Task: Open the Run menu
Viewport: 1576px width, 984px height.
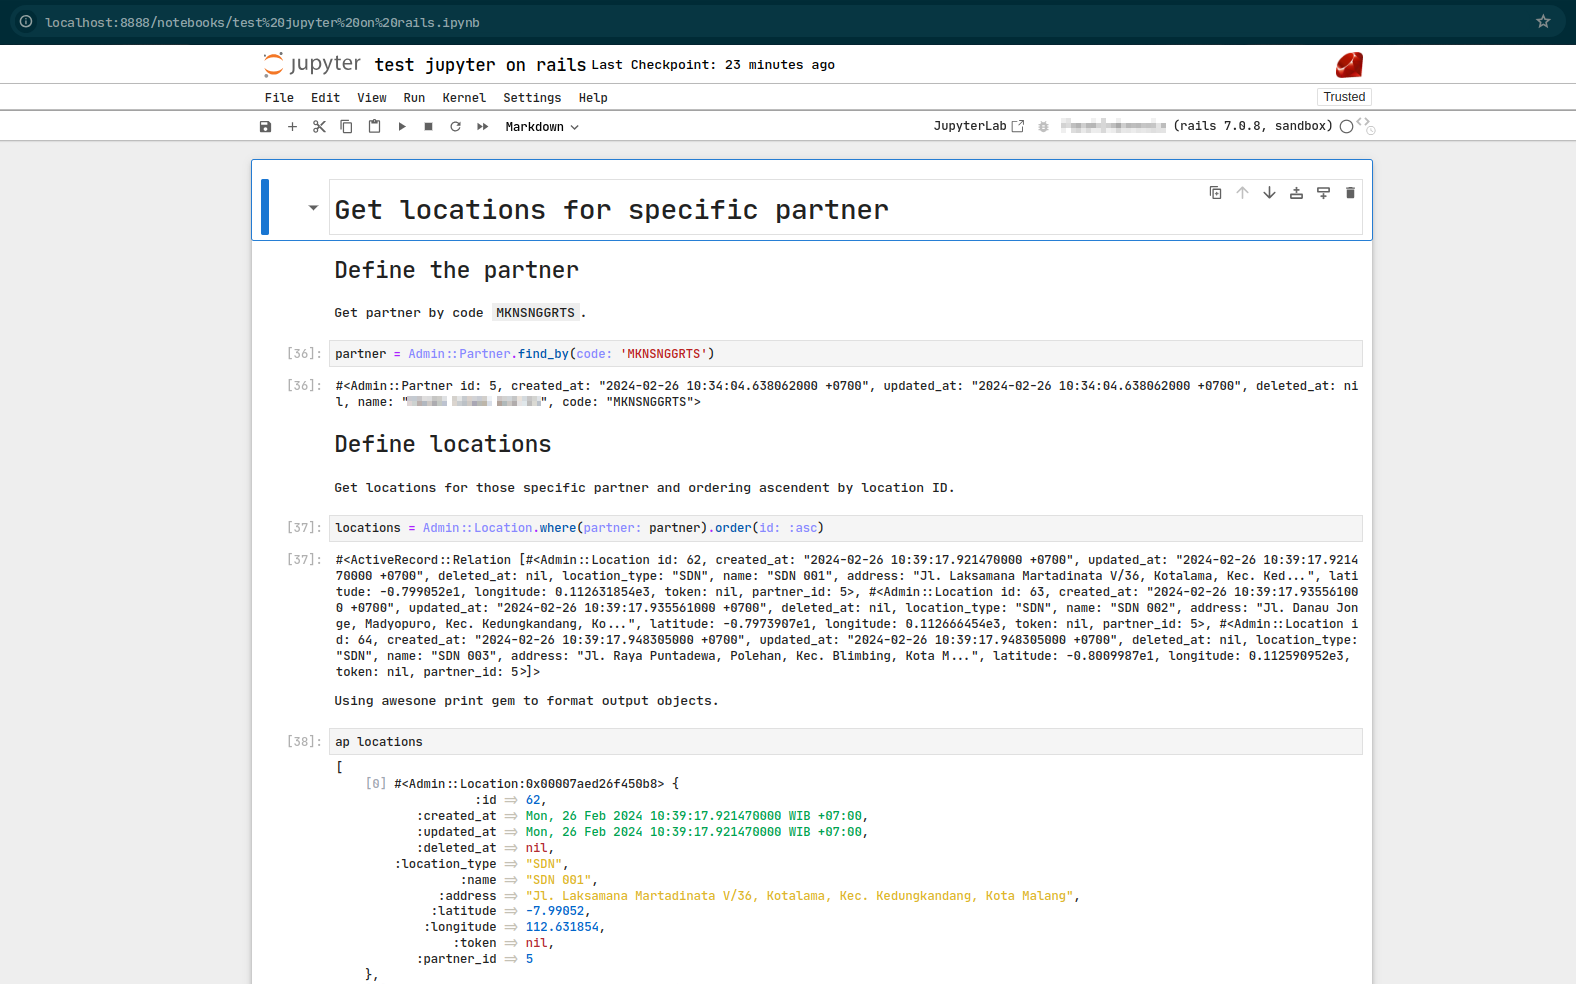Action: click(x=414, y=98)
